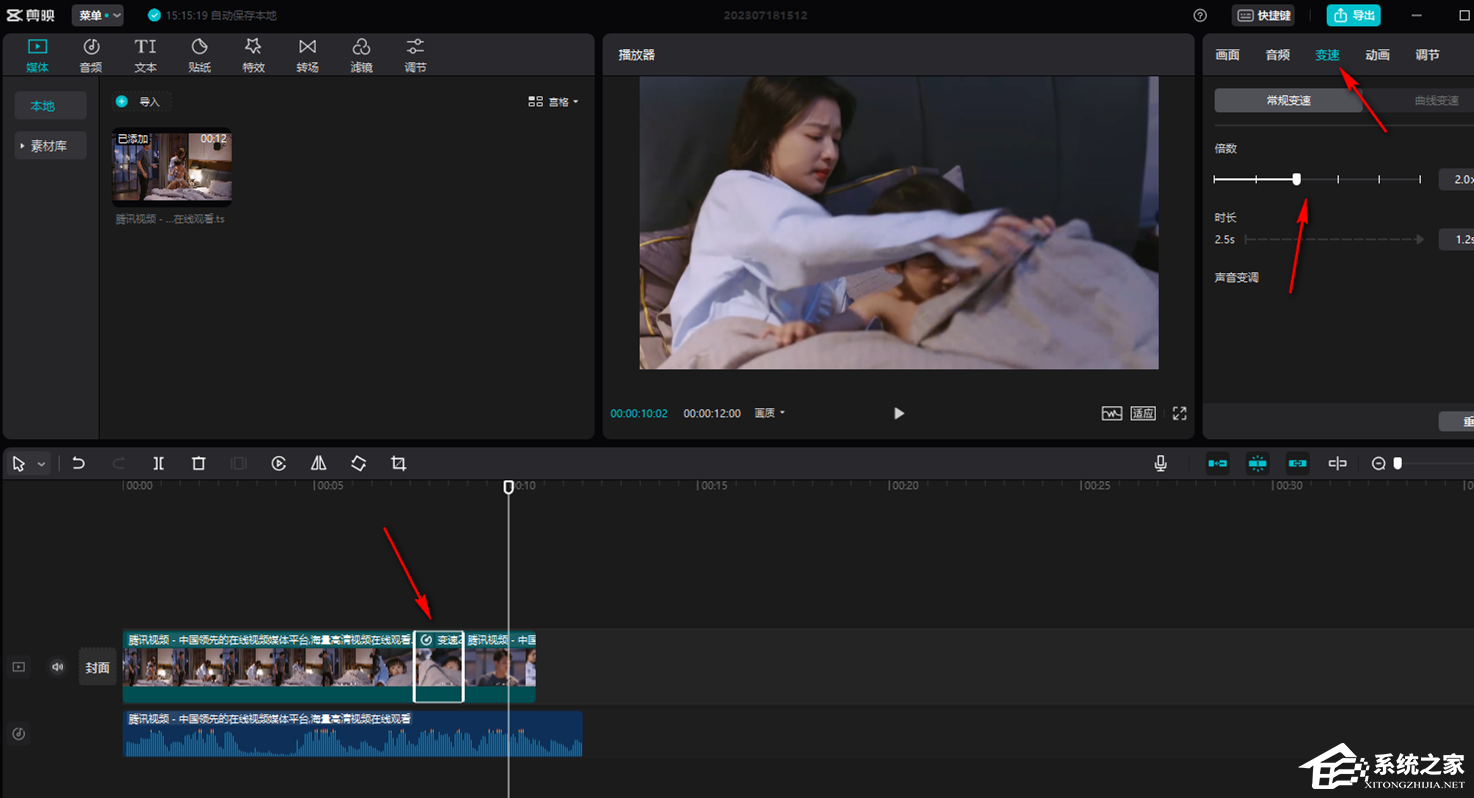Zoom out the timeline with minus magnifier
Screen dimensions: 1474x798
pyautogui.click(x=1379, y=463)
